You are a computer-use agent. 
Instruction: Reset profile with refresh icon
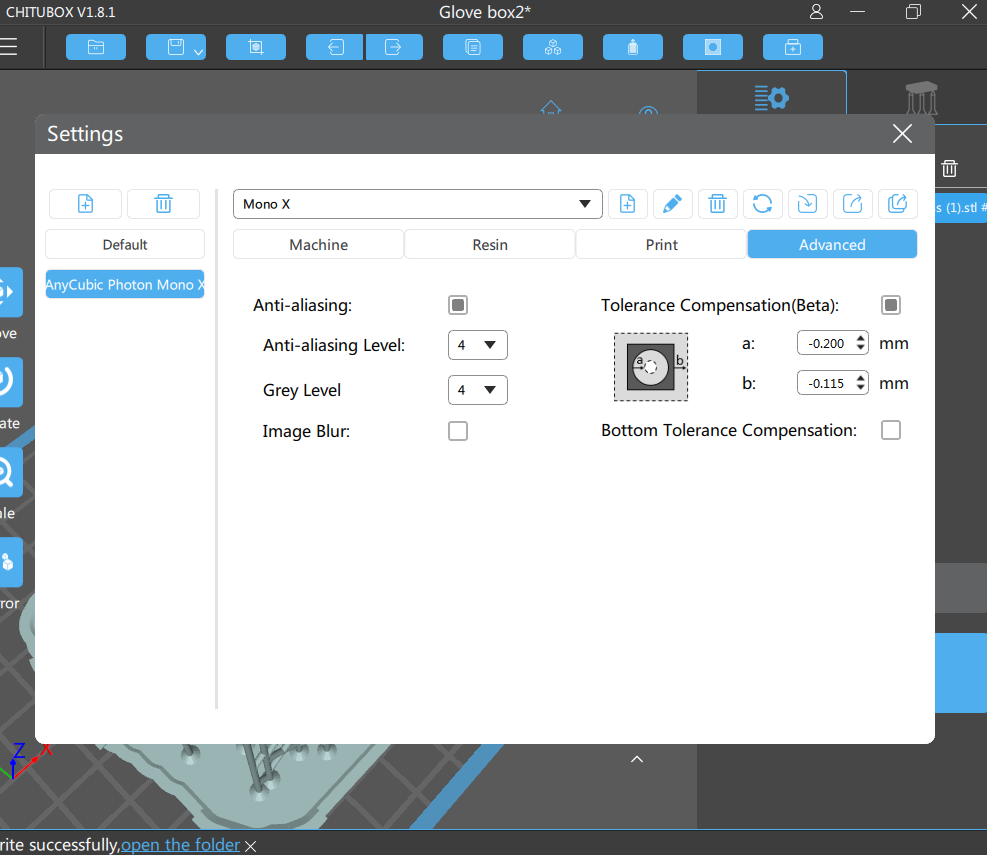pyautogui.click(x=762, y=204)
